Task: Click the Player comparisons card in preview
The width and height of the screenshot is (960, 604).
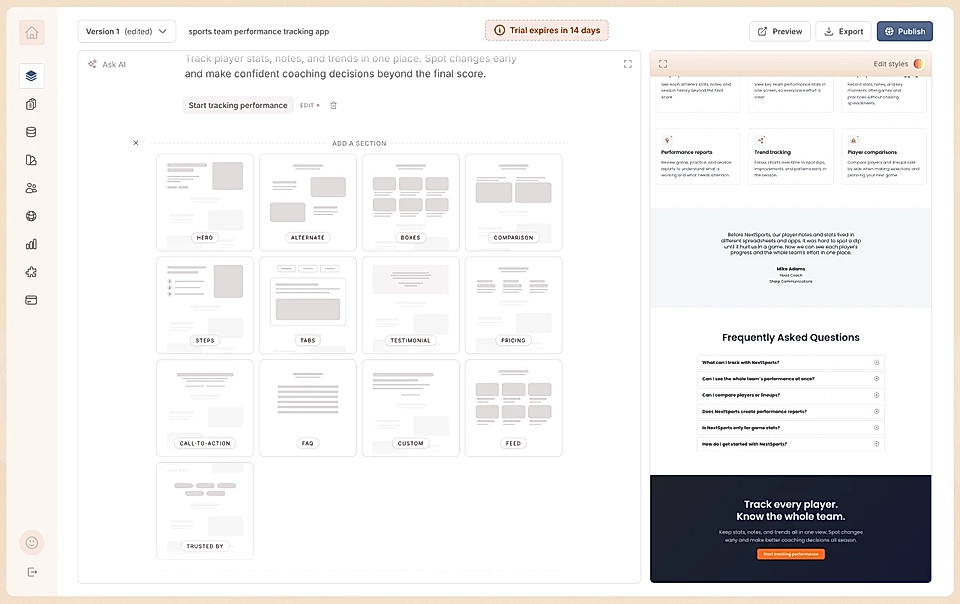Action: pyautogui.click(x=883, y=156)
